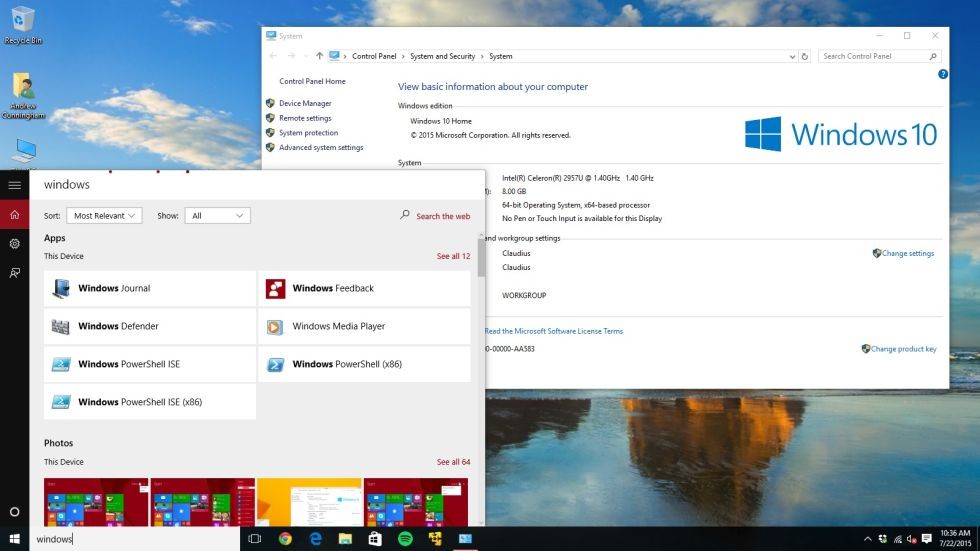Screen dimensions: 980x551
Task: Open Andrew Cunningham user folder icon
Action: 23,95
